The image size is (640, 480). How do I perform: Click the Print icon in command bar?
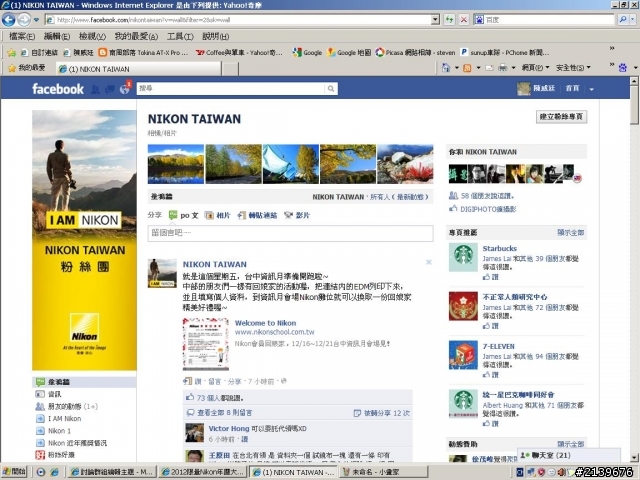point(502,68)
